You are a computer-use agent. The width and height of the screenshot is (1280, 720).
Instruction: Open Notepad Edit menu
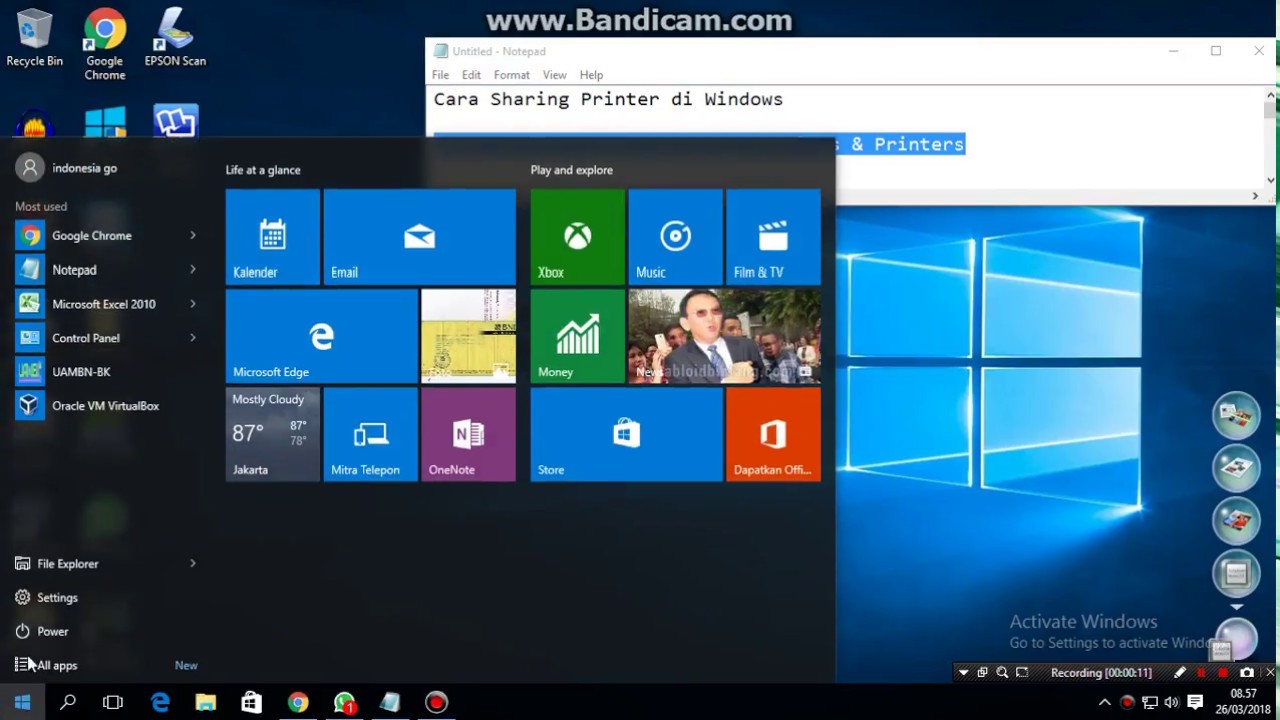point(471,75)
